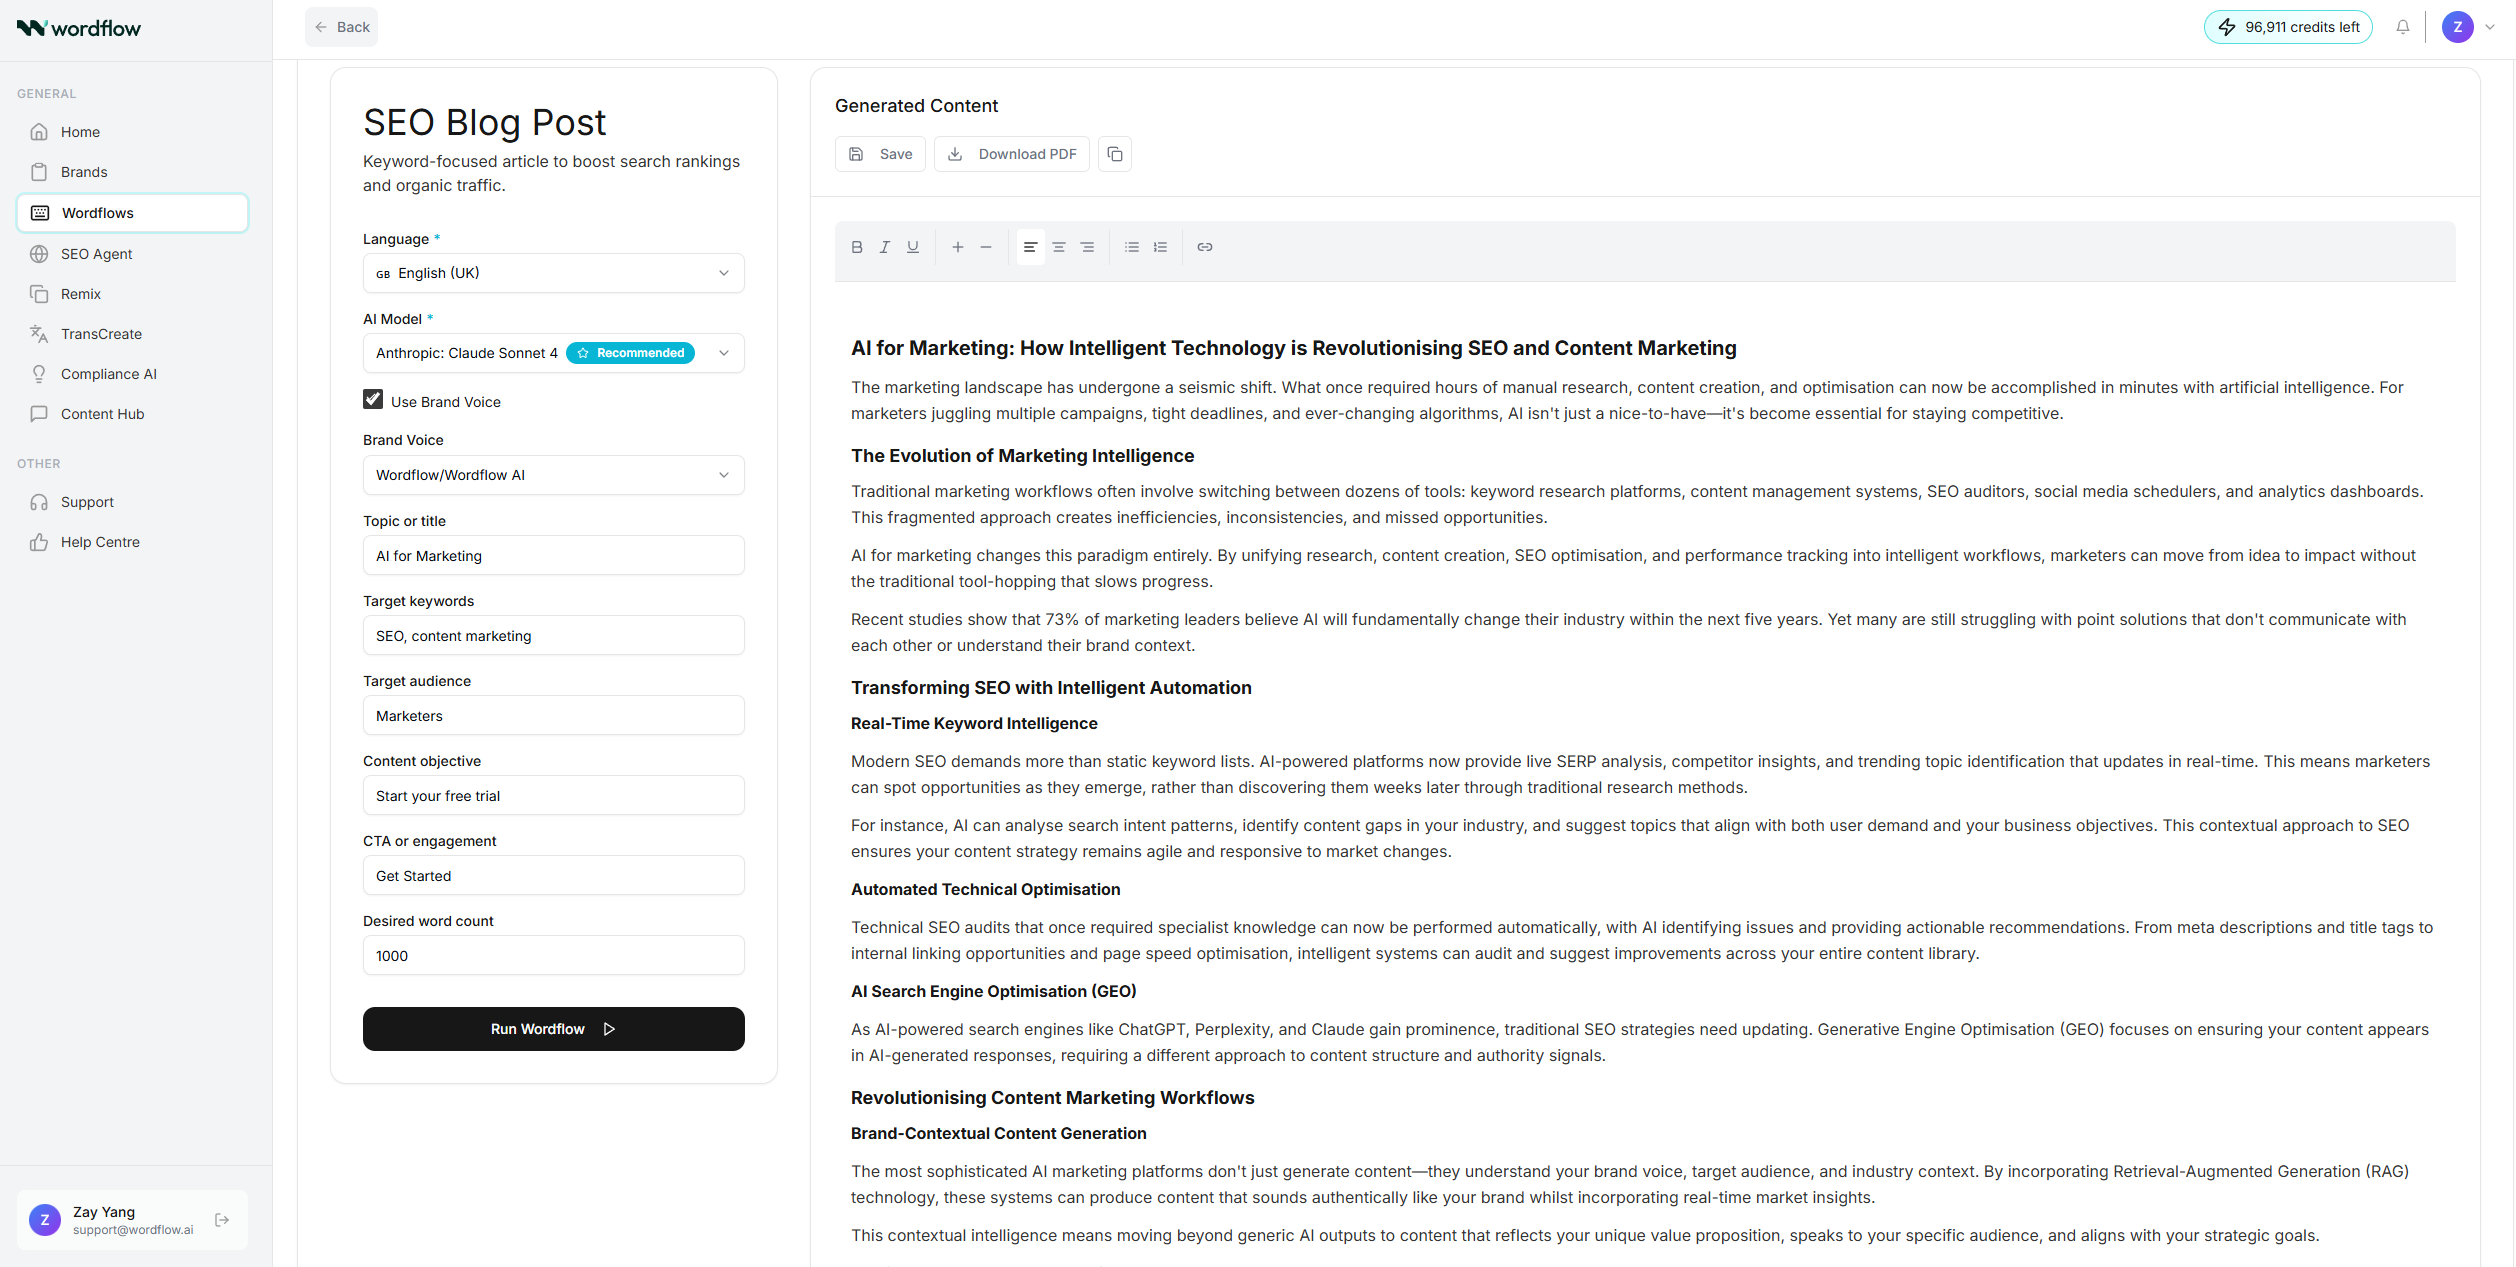2516x1267 pixels.
Task: Click the Download PDF button
Action: point(1012,154)
